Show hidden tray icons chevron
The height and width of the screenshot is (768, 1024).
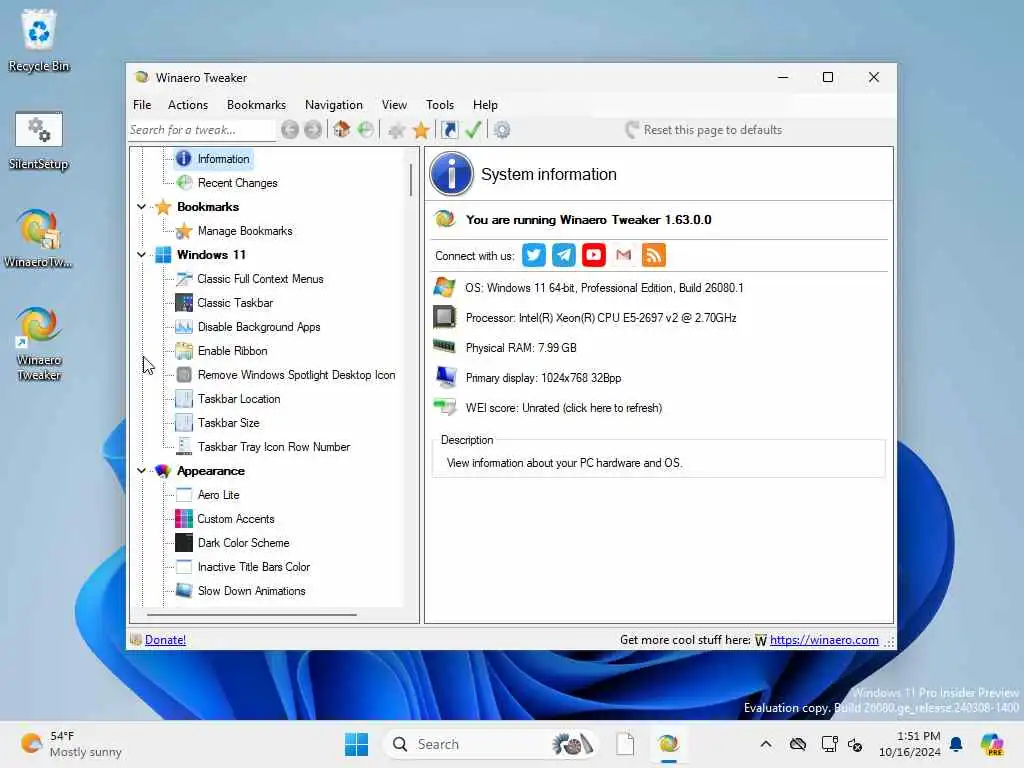(x=766, y=744)
